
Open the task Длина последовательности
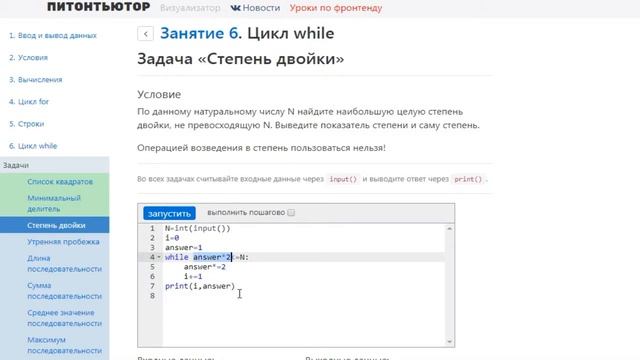point(64,264)
